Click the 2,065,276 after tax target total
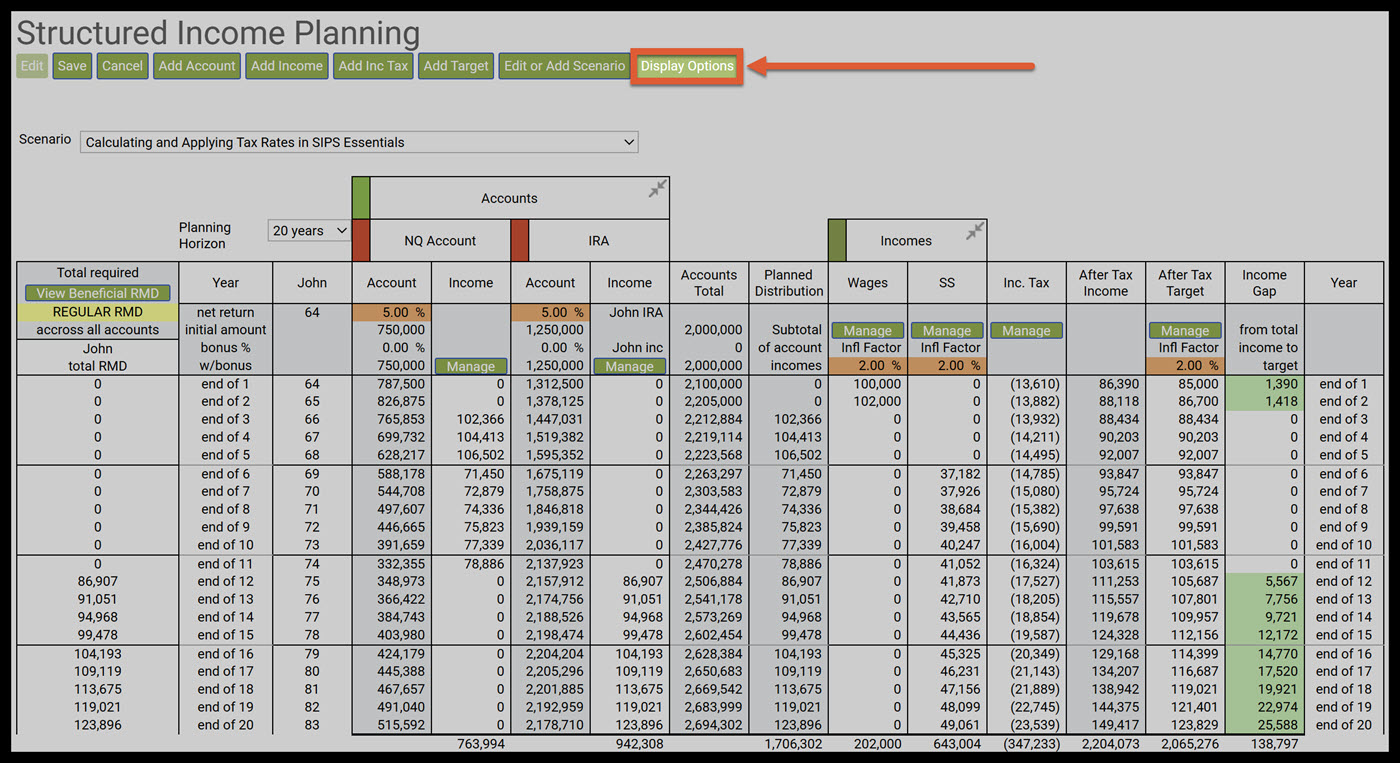 (1190, 744)
